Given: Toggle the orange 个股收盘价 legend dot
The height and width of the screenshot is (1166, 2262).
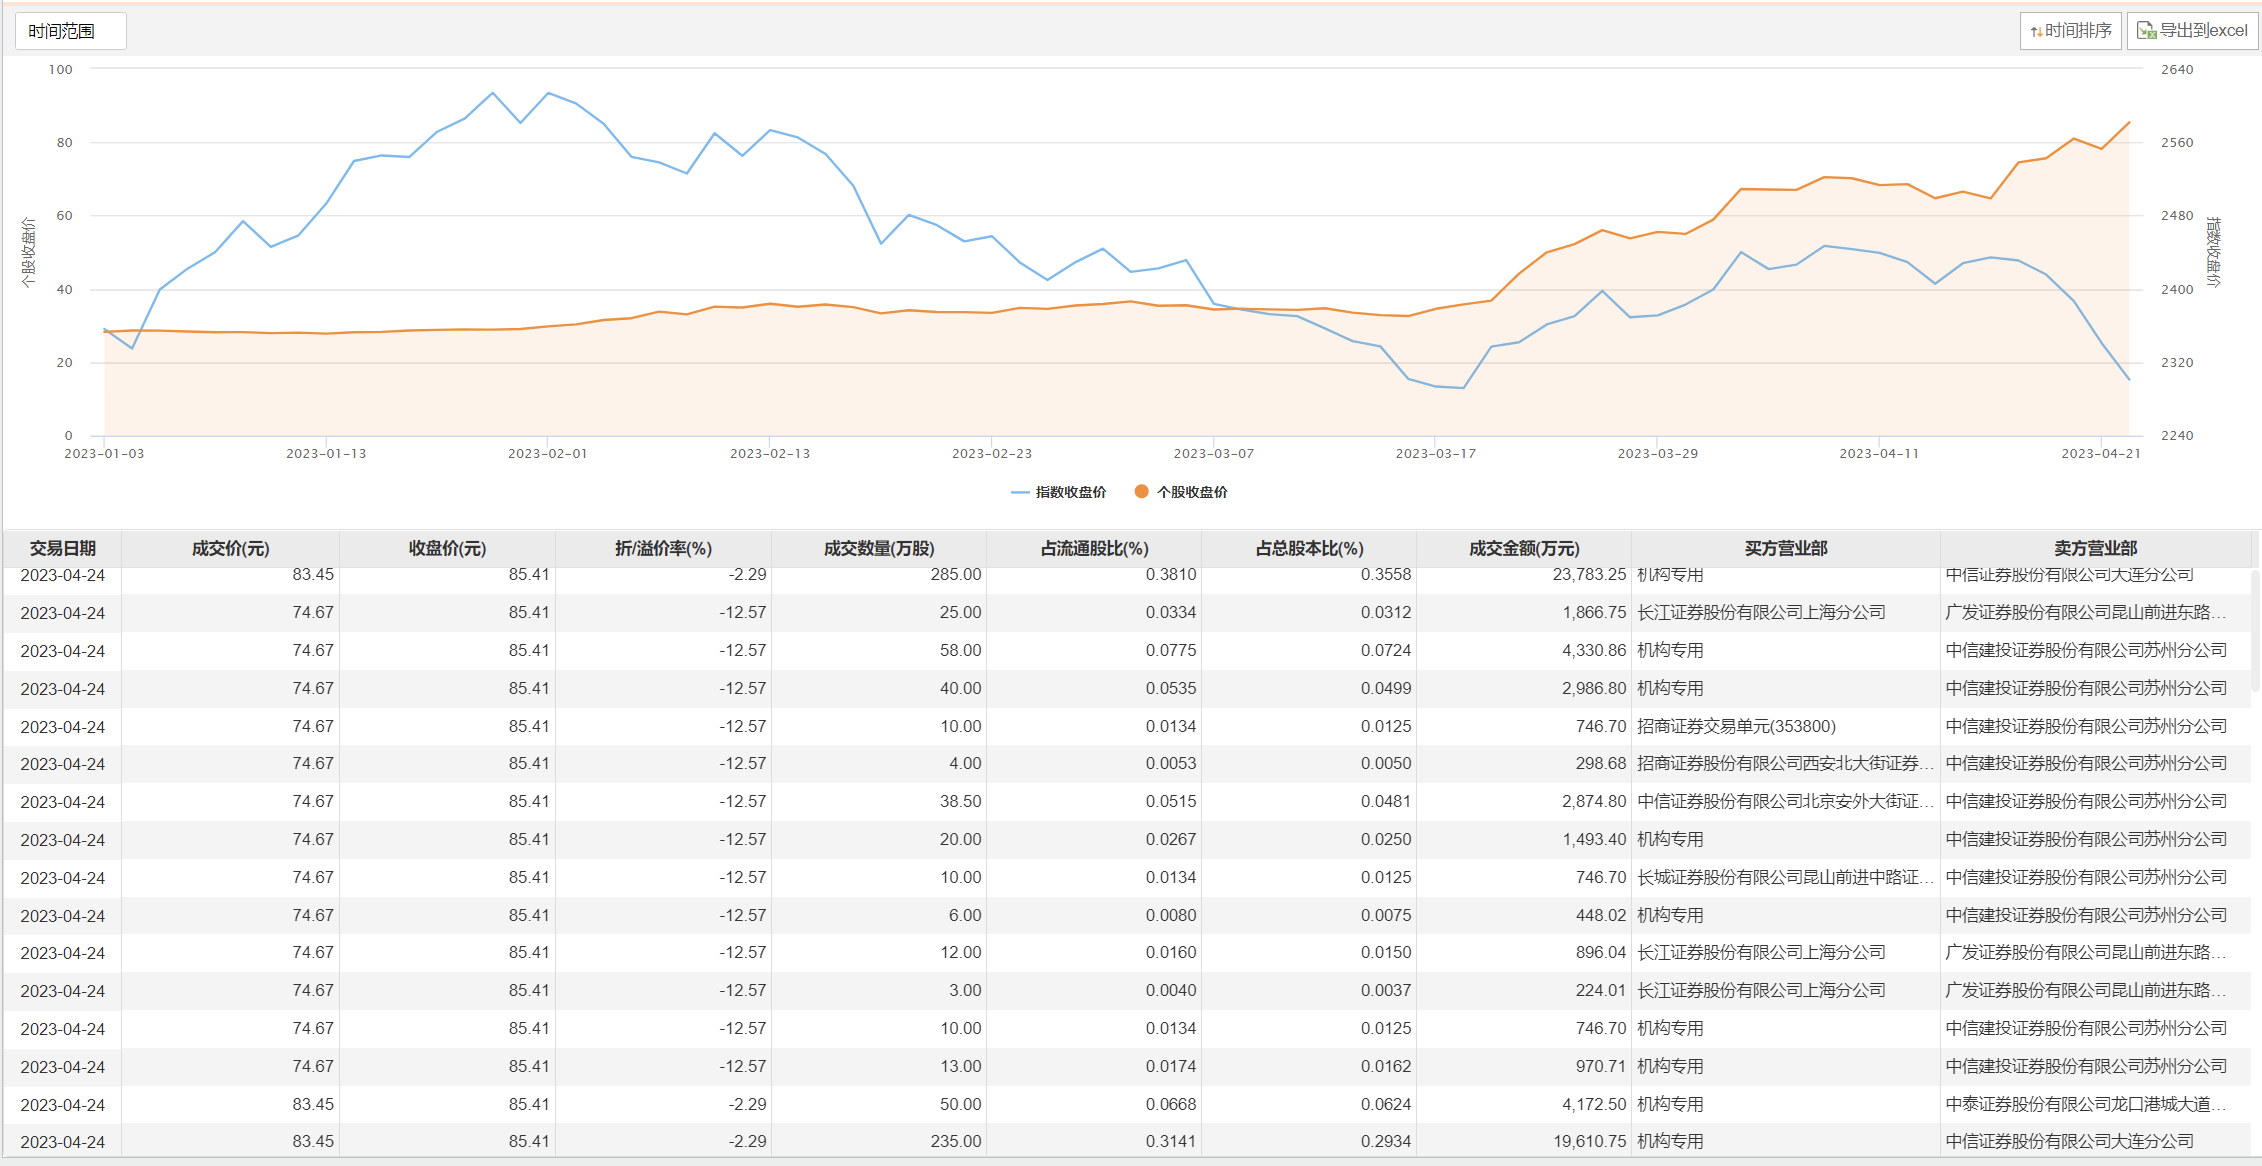Looking at the screenshot, I should (x=1141, y=491).
